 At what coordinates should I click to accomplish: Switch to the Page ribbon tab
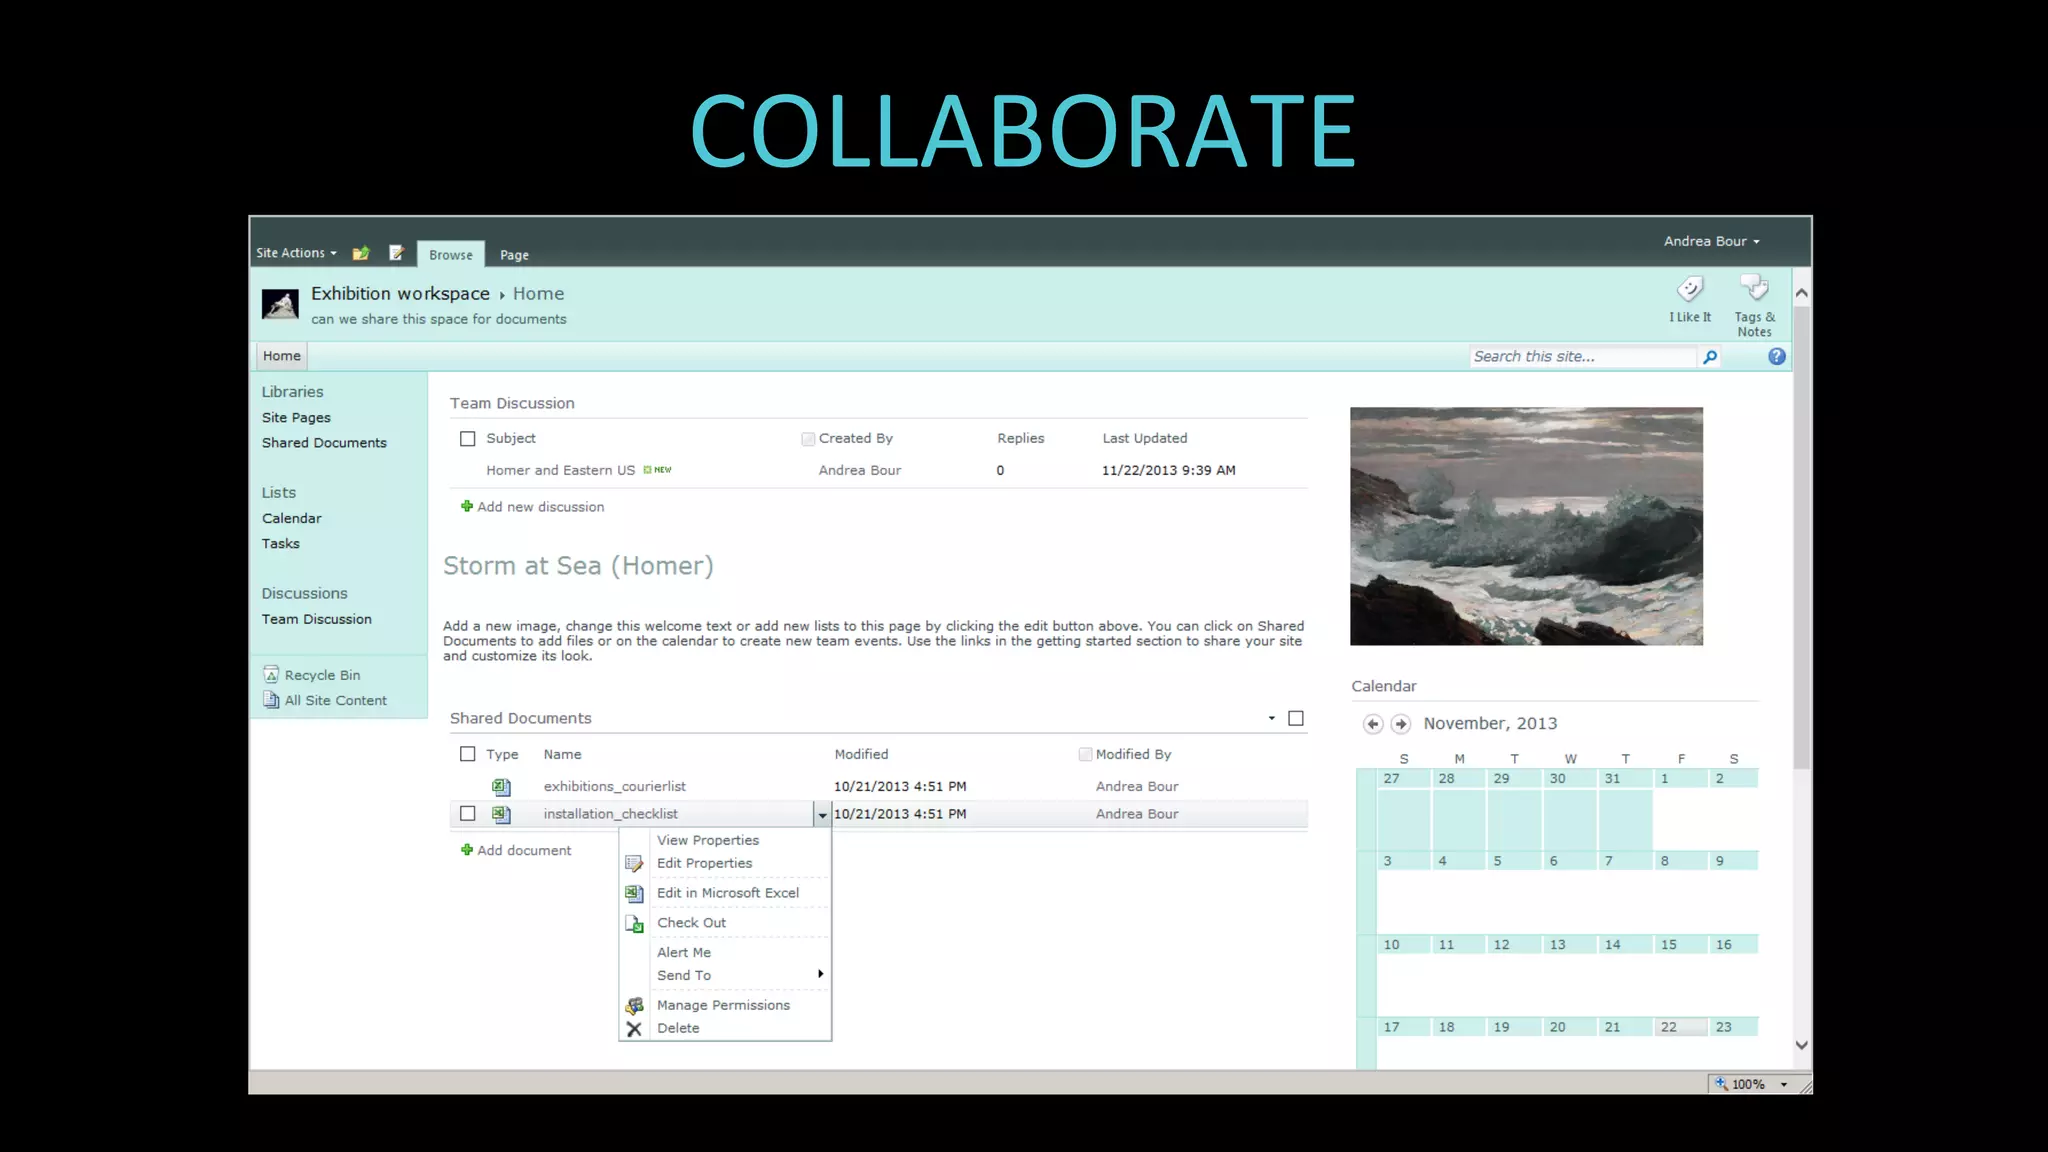point(514,255)
